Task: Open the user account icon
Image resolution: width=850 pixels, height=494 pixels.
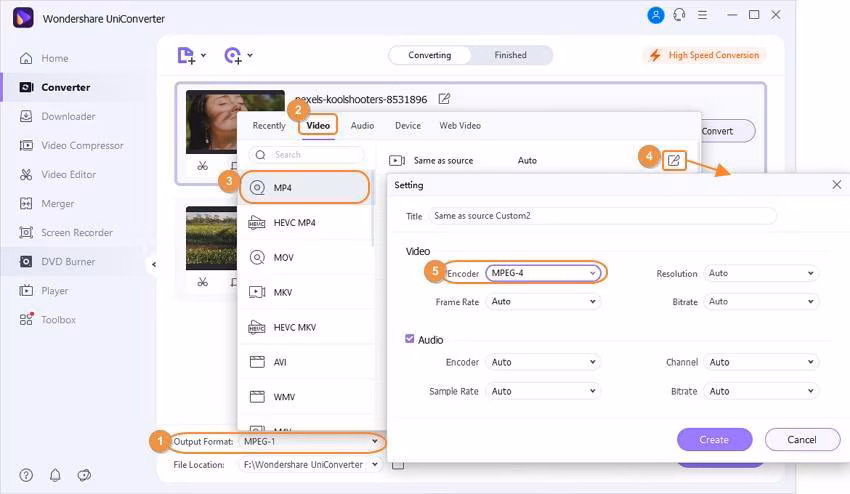Action: 656,15
